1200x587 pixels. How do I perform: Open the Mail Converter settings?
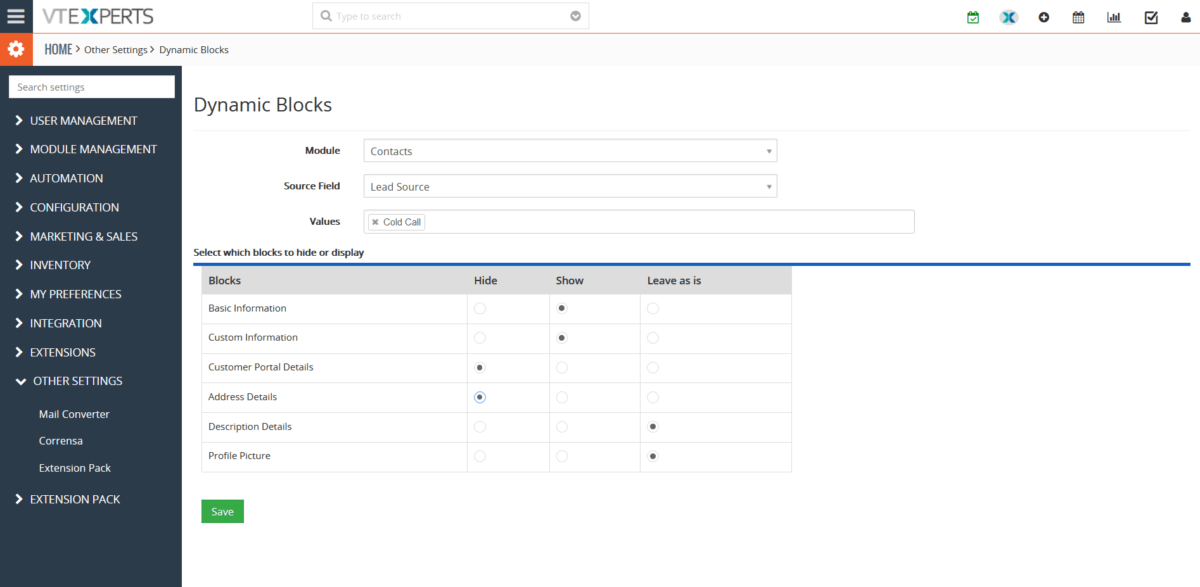pos(74,413)
